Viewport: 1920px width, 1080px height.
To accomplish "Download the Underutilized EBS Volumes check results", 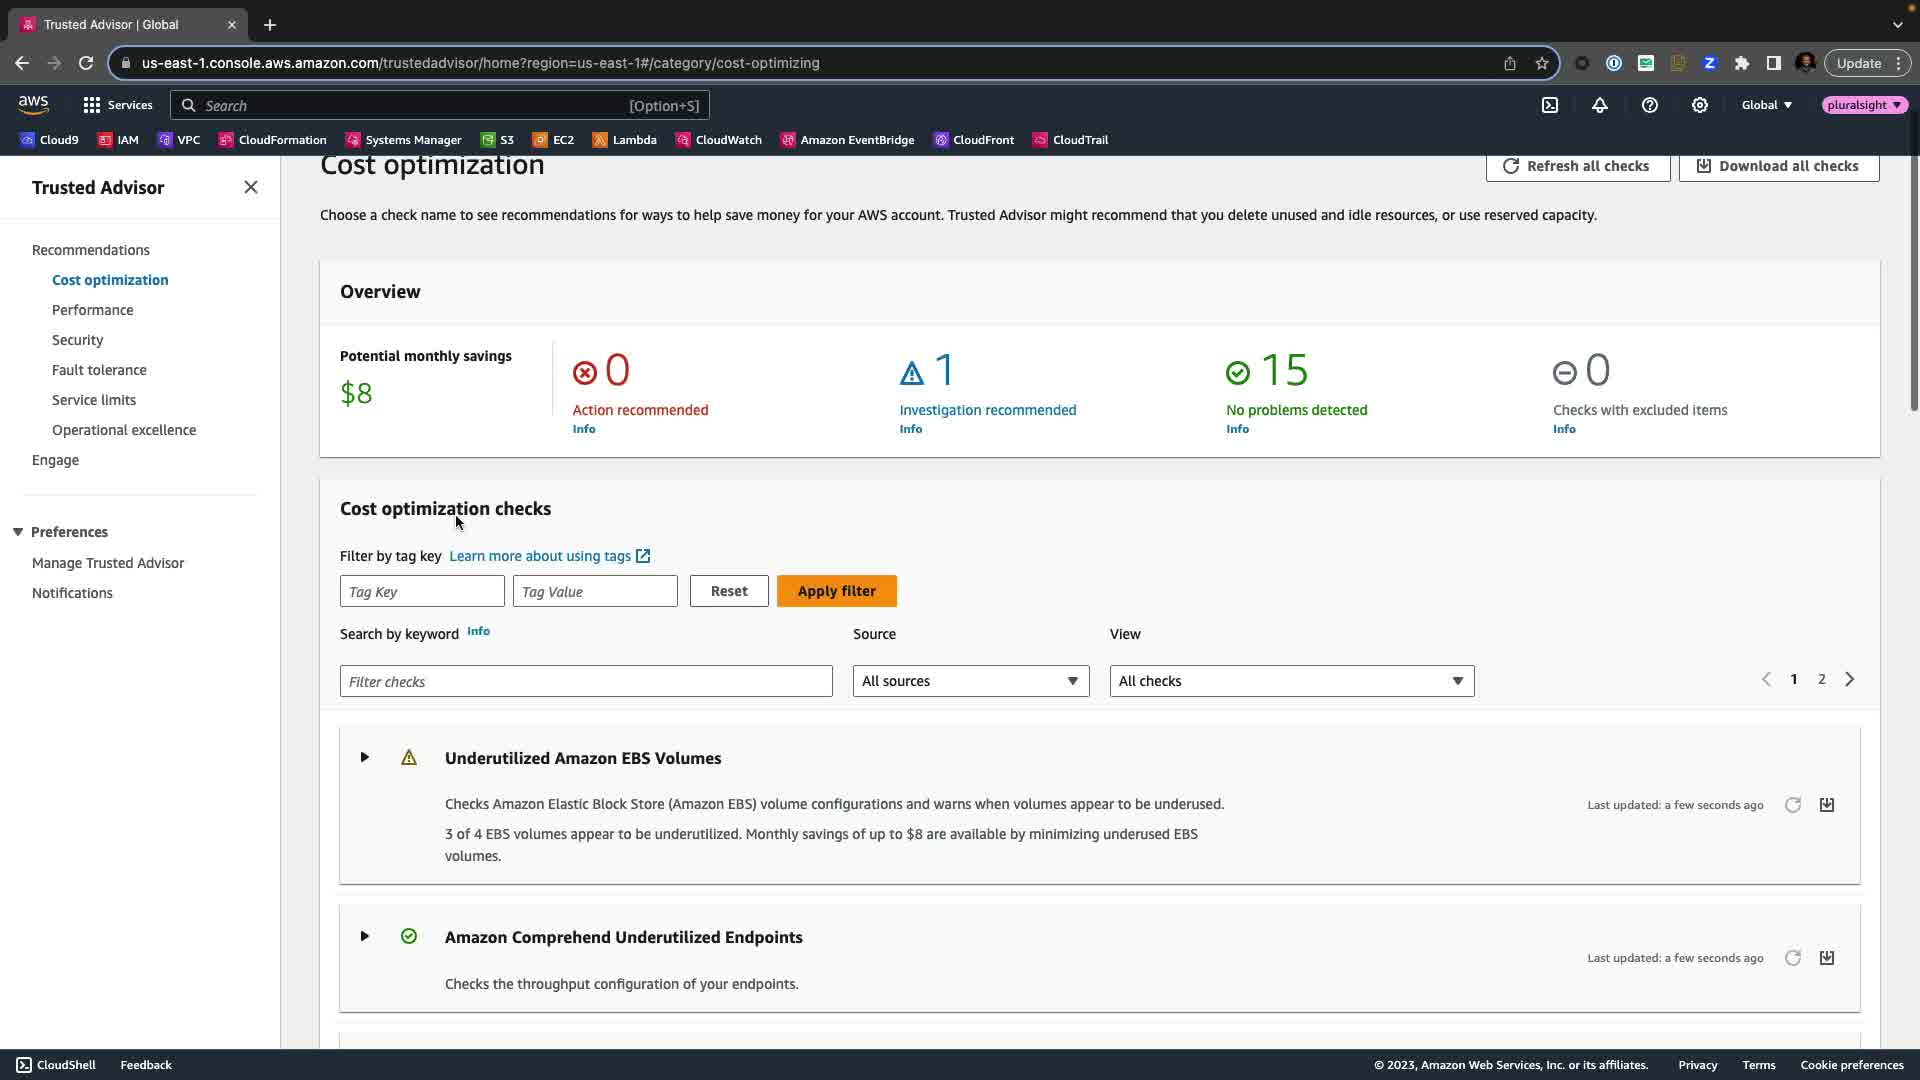I will 1827,805.
